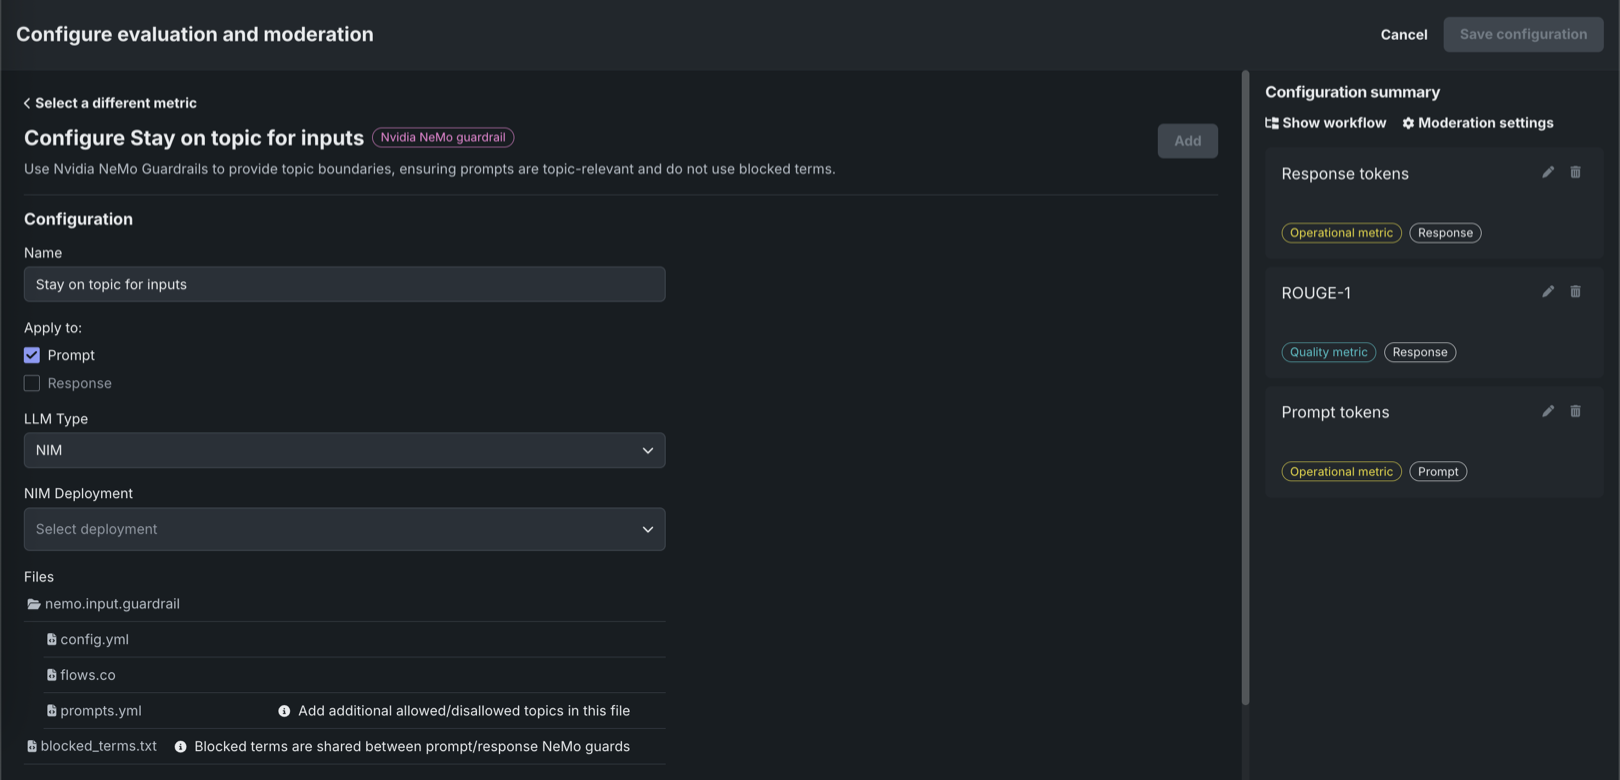Viewport: 1620px width, 780px height.
Task: Collapse the nemo.input.guardrail folder
Action: coord(34,604)
